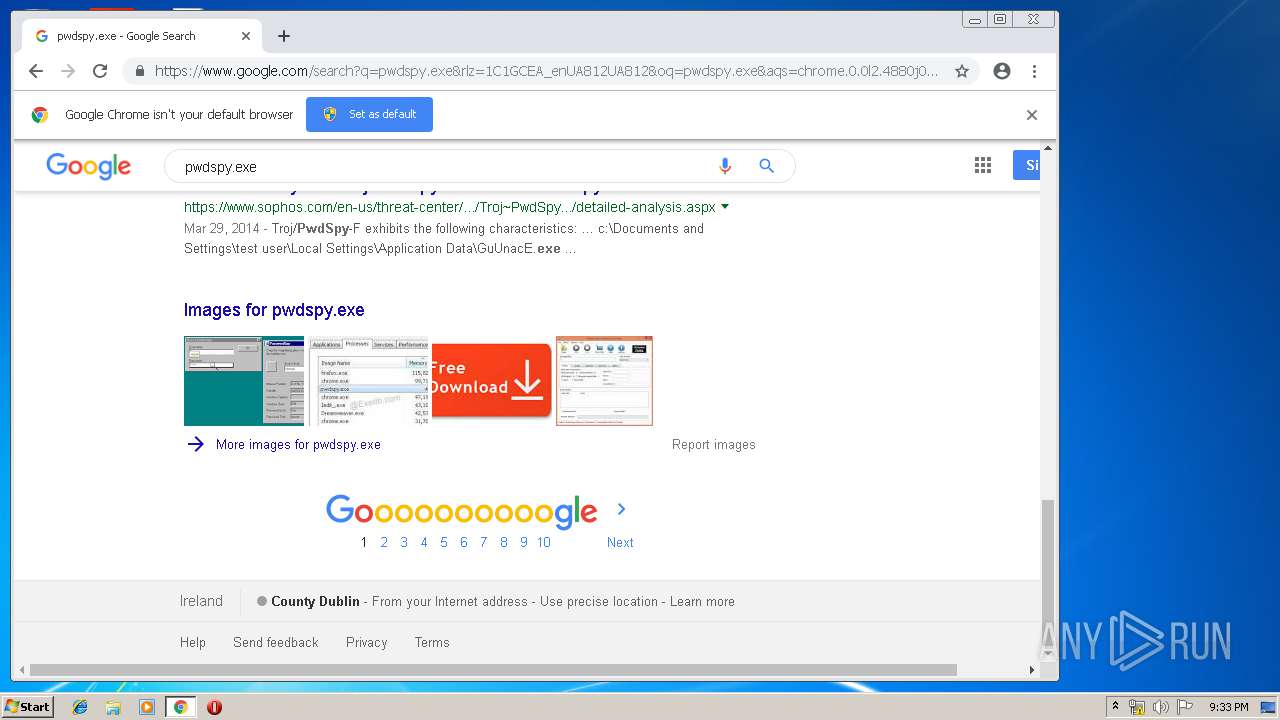This screenshot has width=1280, height=720.
Task: Launch Internet Explorer from the taskbar
Action: 80,707
